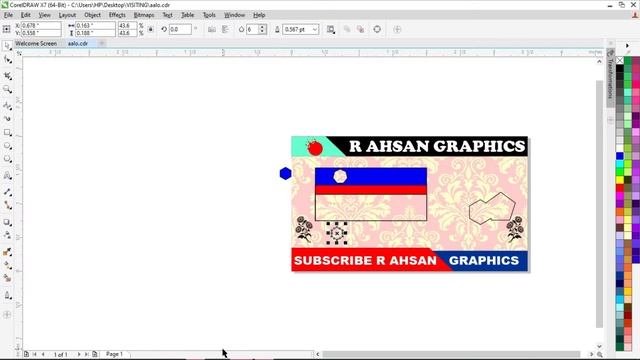Image resolution: width=640 pixels, height=360 pixels.
Task: Select the Interactive Fill tool
Action: point(7,265)
